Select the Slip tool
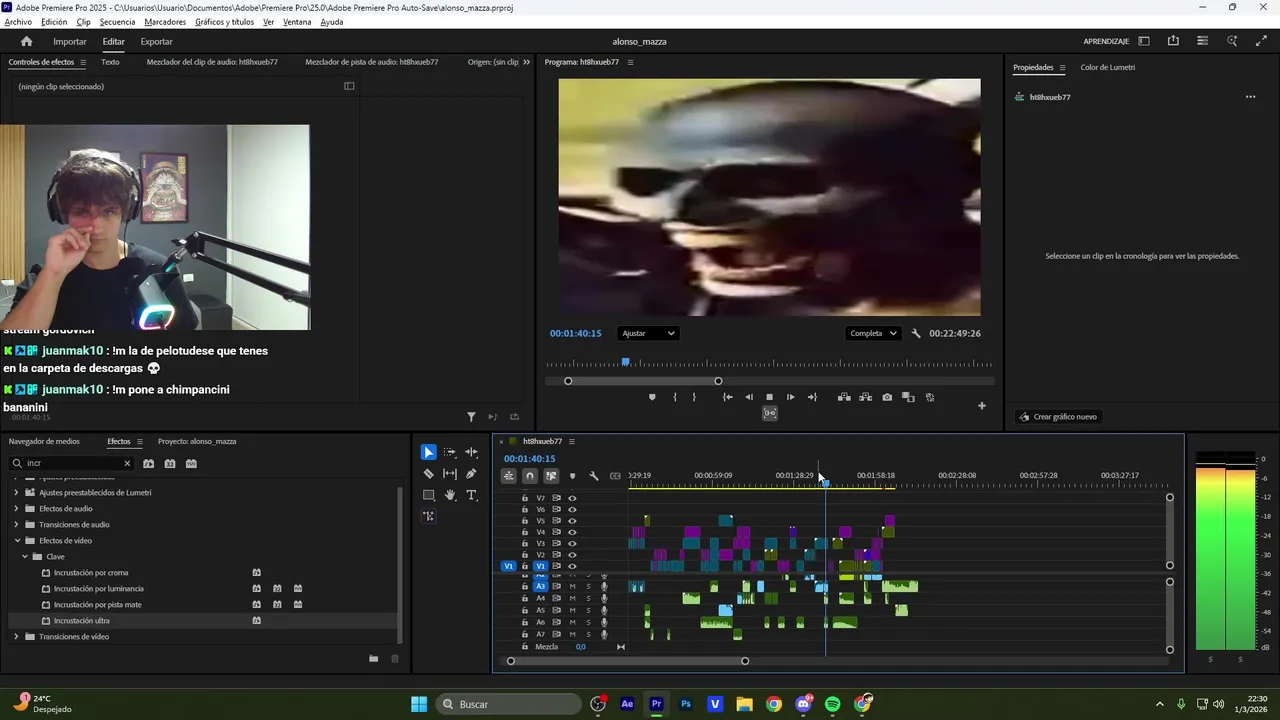The image size is (1280, 720). point(450,474)
